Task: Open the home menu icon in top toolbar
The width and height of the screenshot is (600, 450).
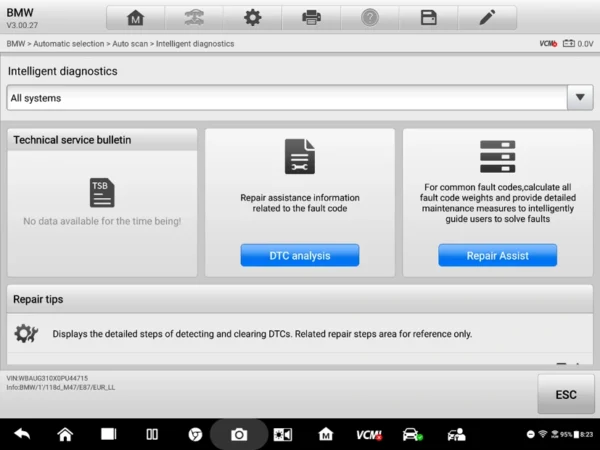Action: point(135,18)
